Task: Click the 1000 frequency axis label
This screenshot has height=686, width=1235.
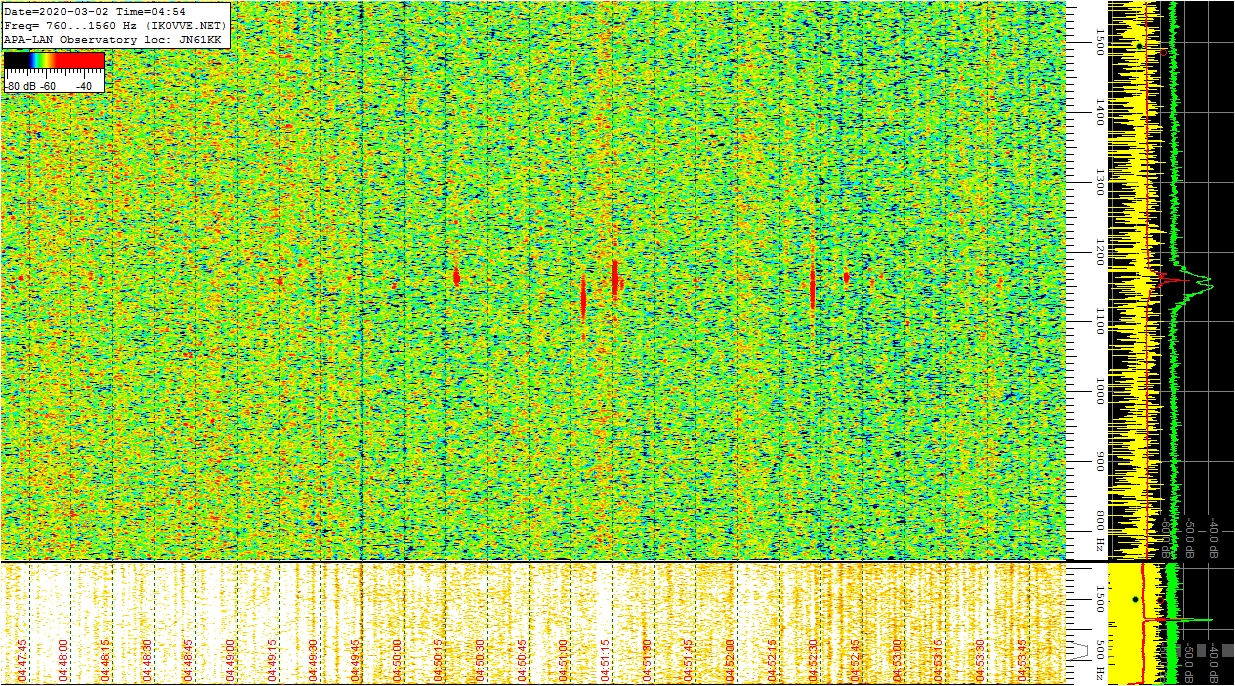Action: tap(1099, 392)
